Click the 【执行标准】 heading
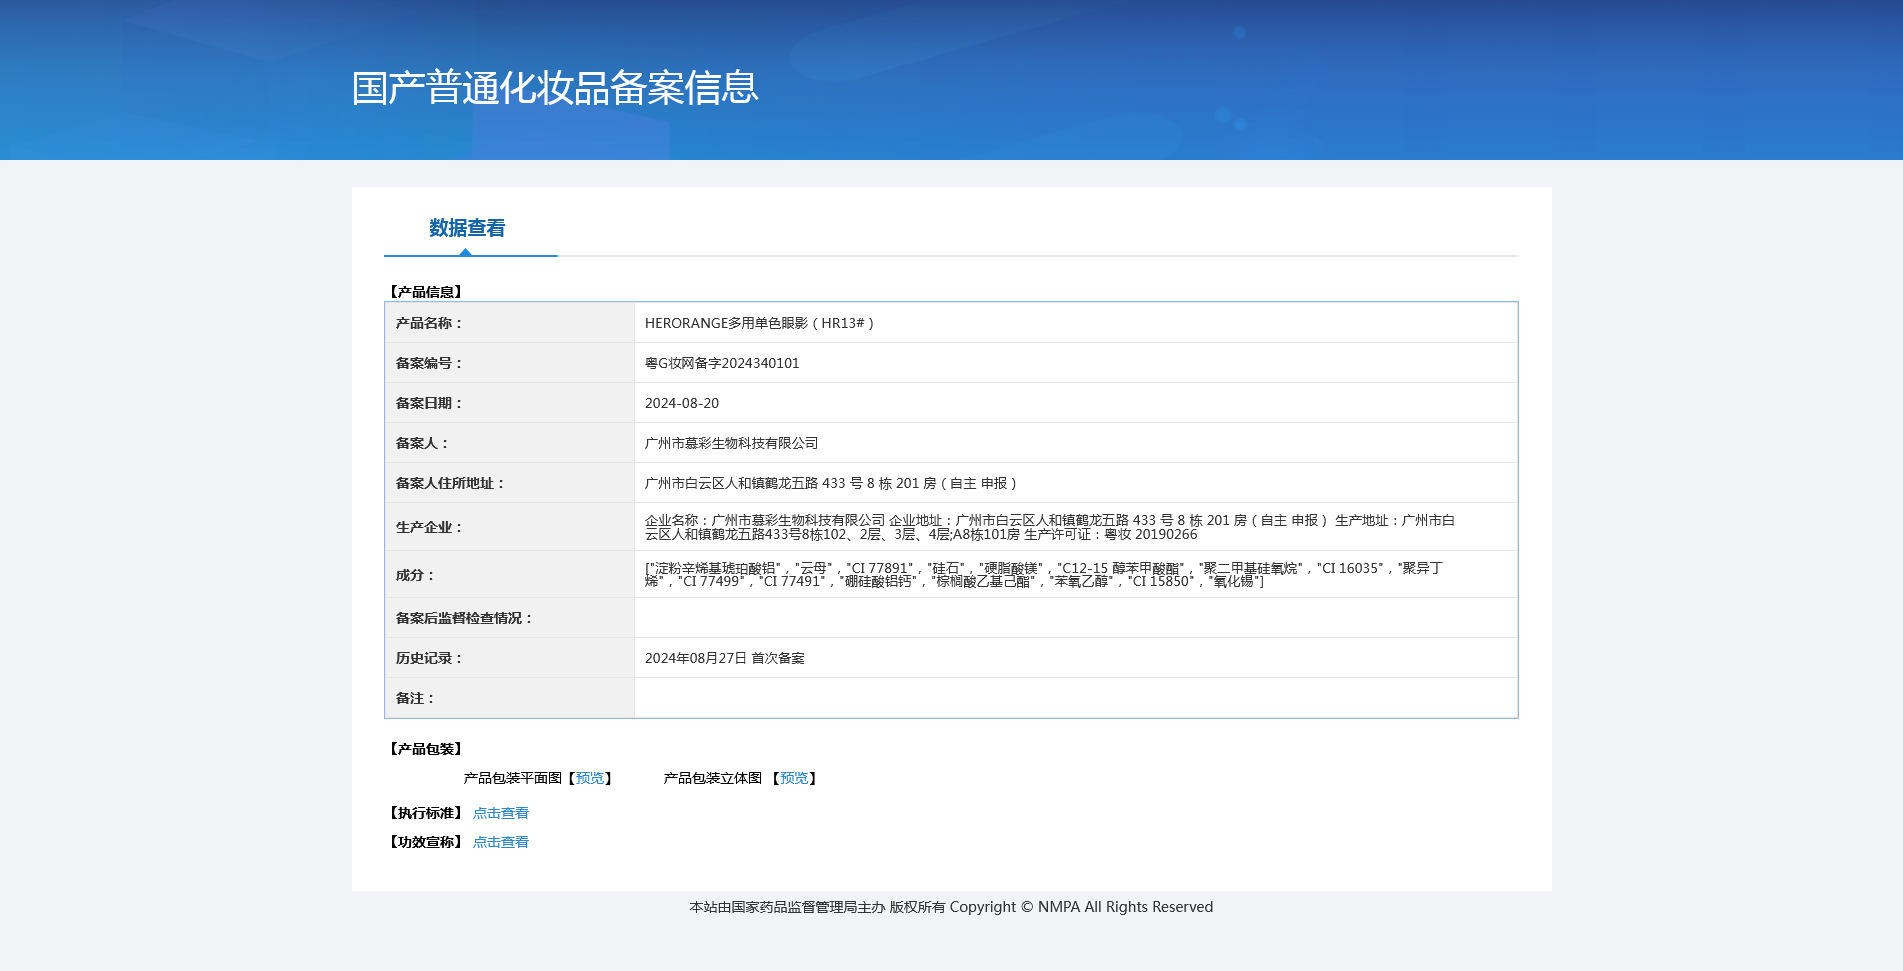This screenshot has height=971, width=1903. coord(426,813)
